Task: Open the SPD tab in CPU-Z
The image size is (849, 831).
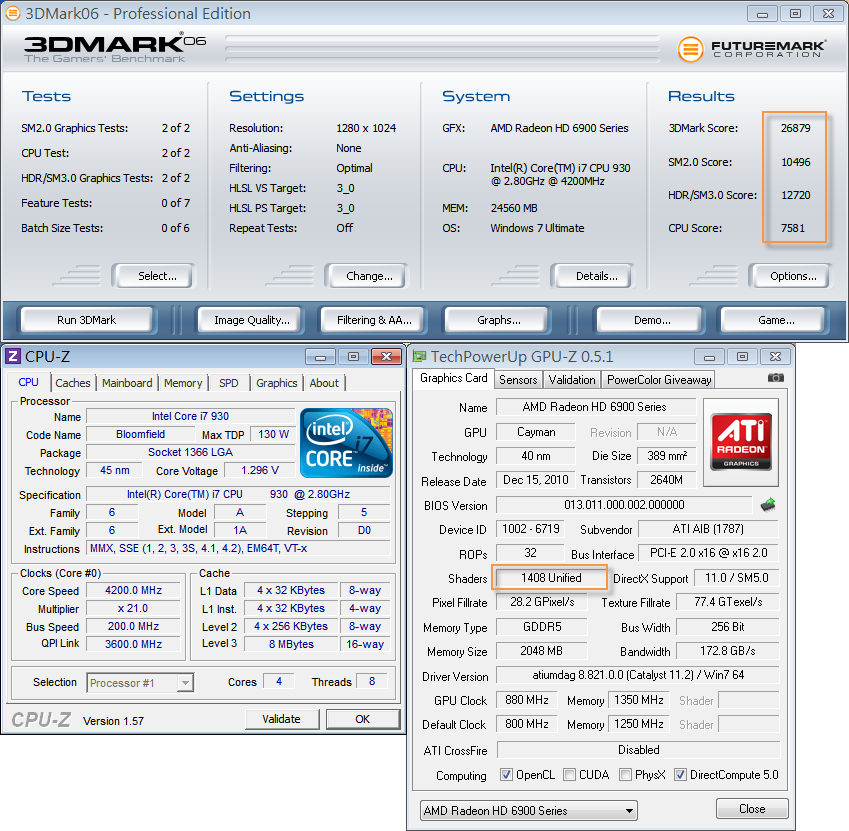Action: (228, 383)
